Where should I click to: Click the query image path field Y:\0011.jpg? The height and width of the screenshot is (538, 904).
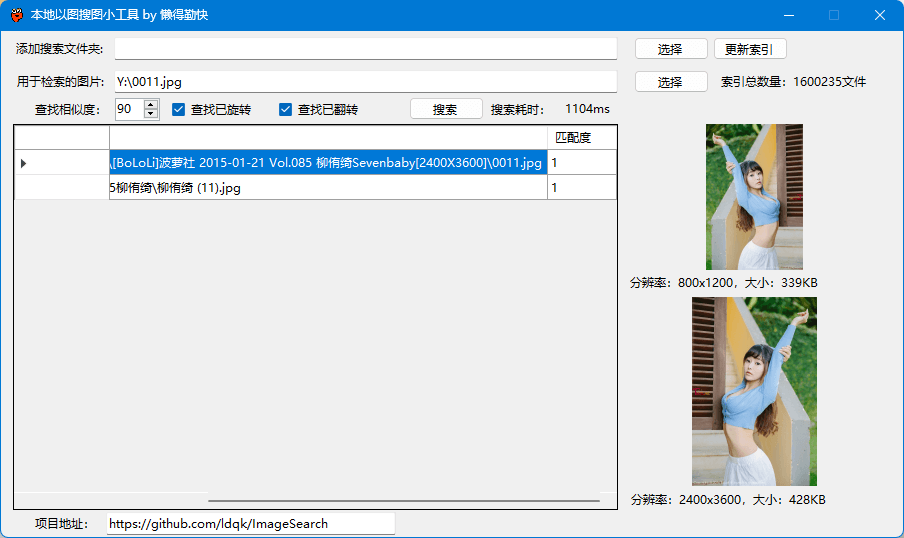pos(365,82)
